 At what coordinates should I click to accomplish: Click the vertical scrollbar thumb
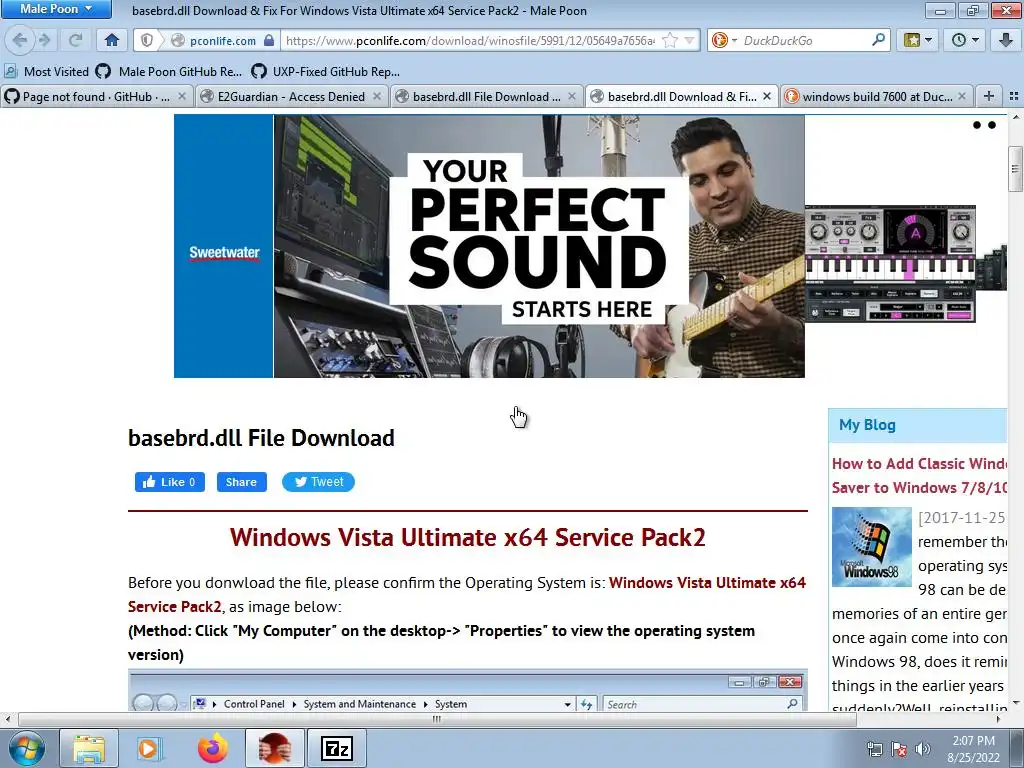[x=1015, y=170]
